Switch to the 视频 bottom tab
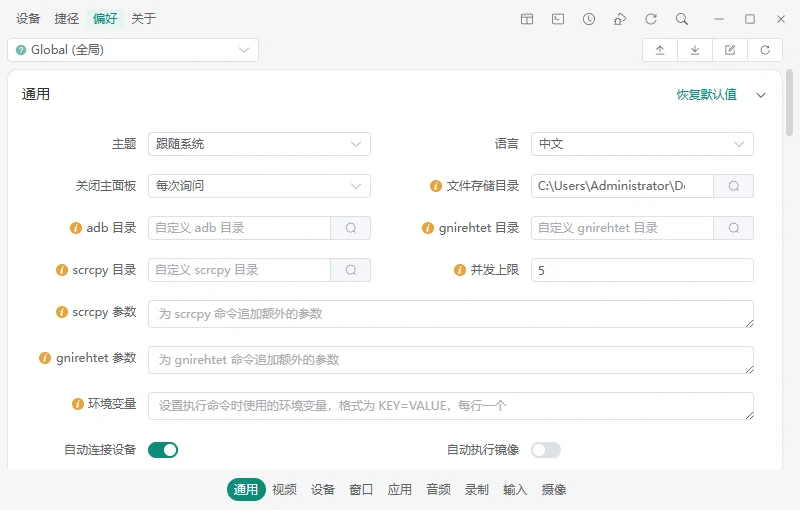The width and height of the screenshot is (800, 510). point(285,490)
